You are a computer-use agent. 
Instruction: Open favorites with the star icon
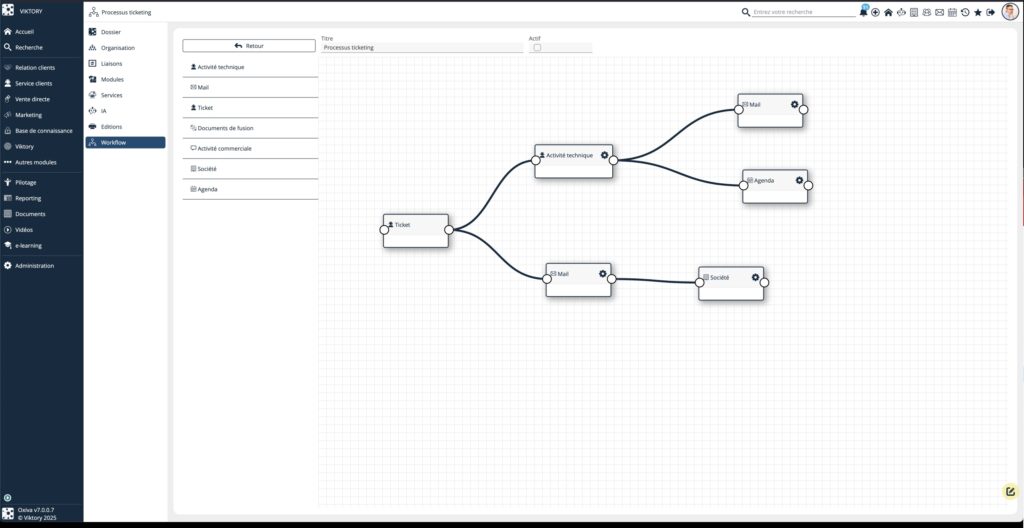978,12
